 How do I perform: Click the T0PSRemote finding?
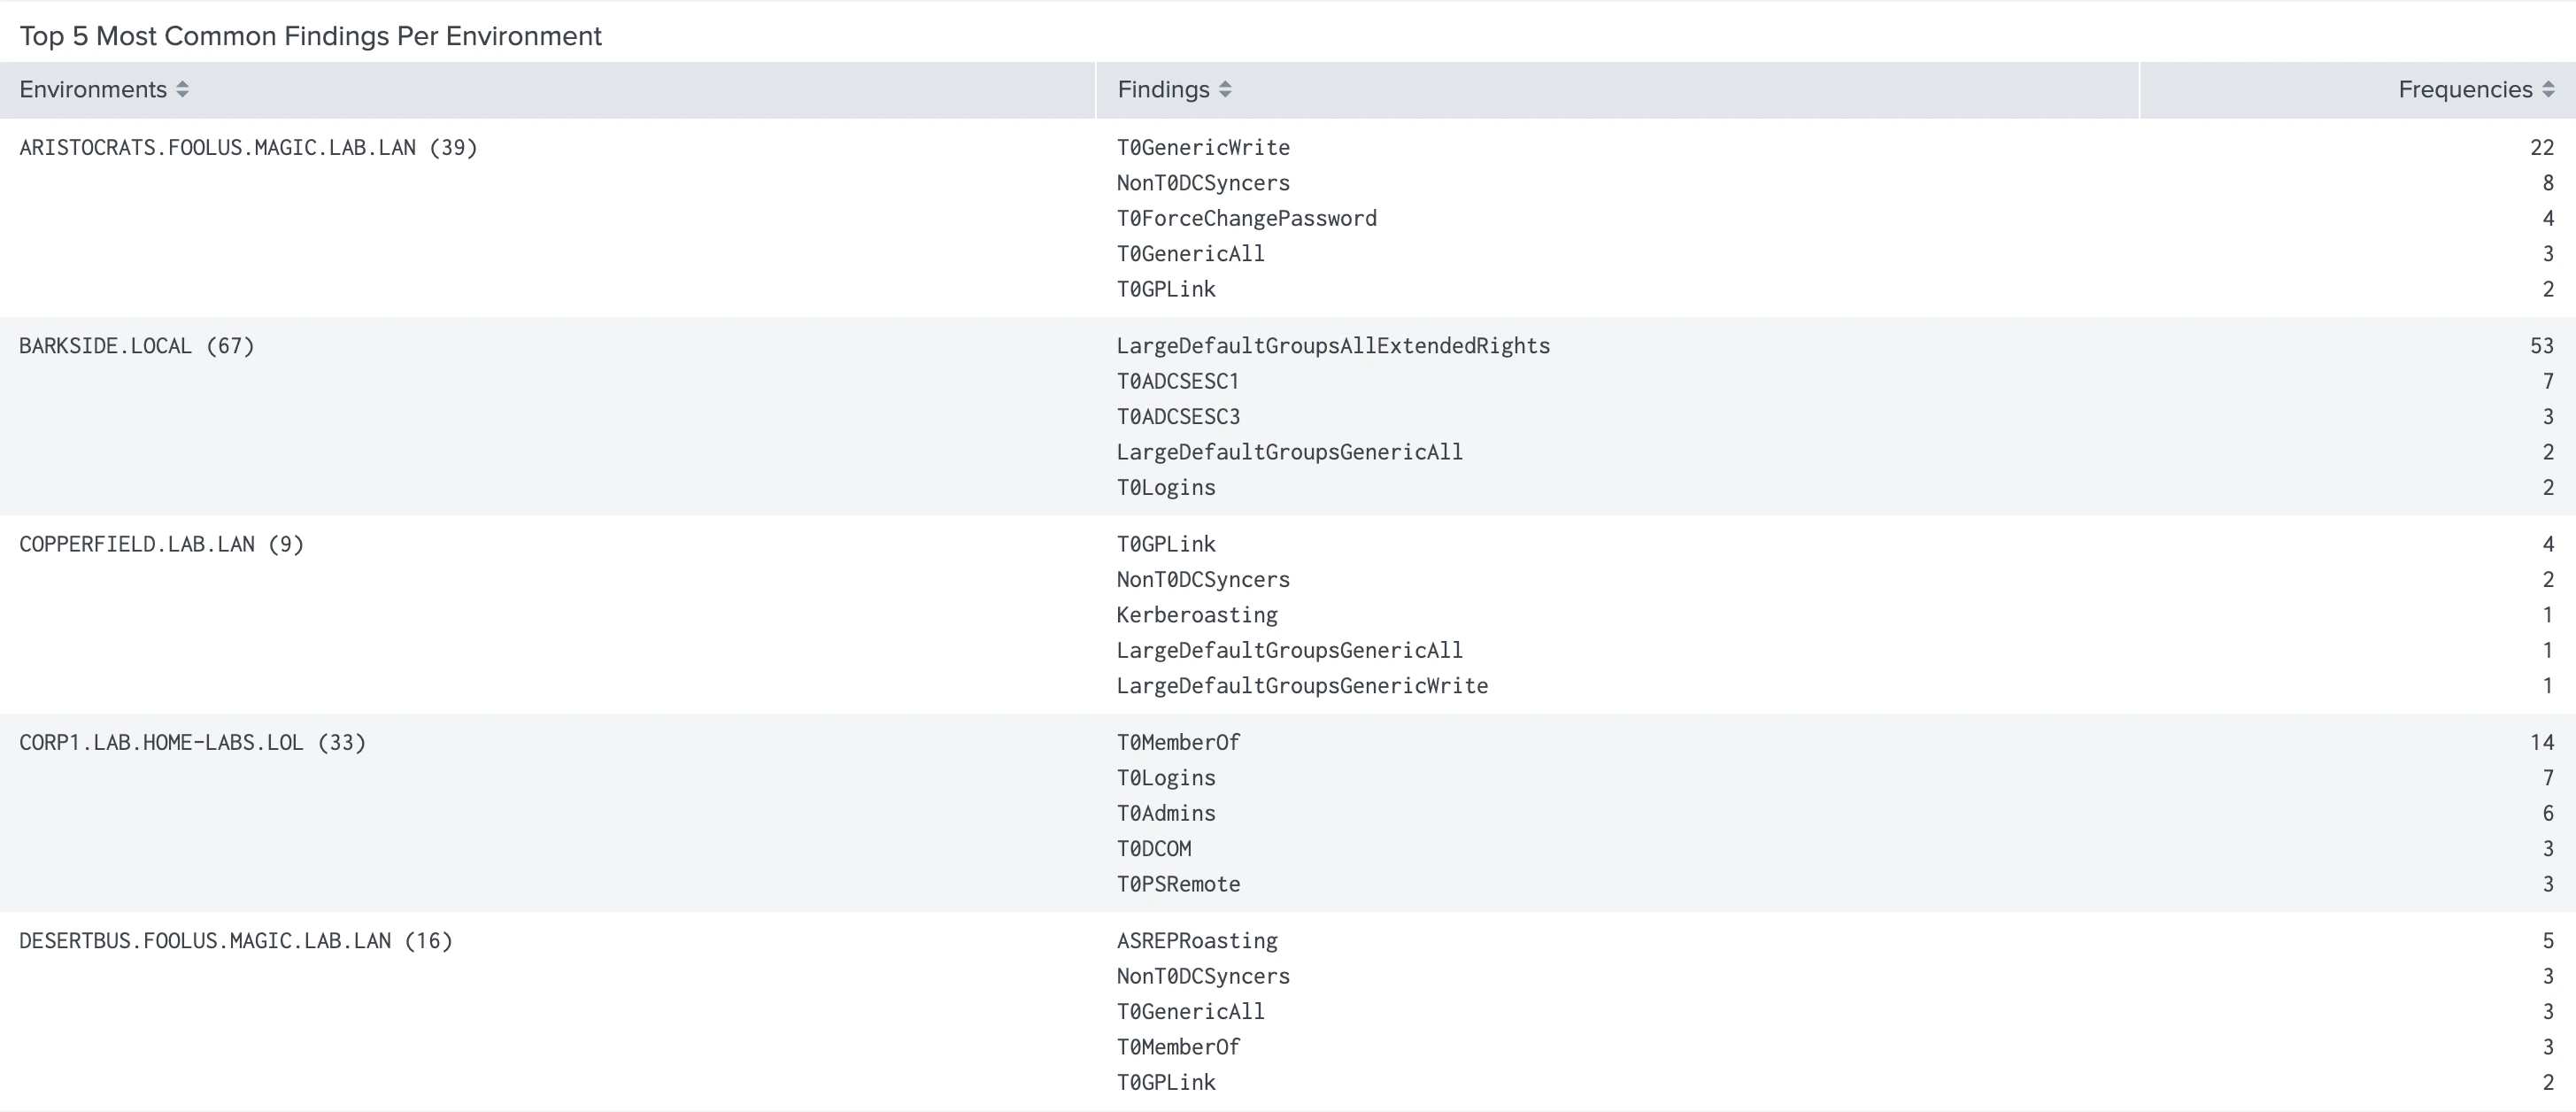click(x=1178, y=884)
